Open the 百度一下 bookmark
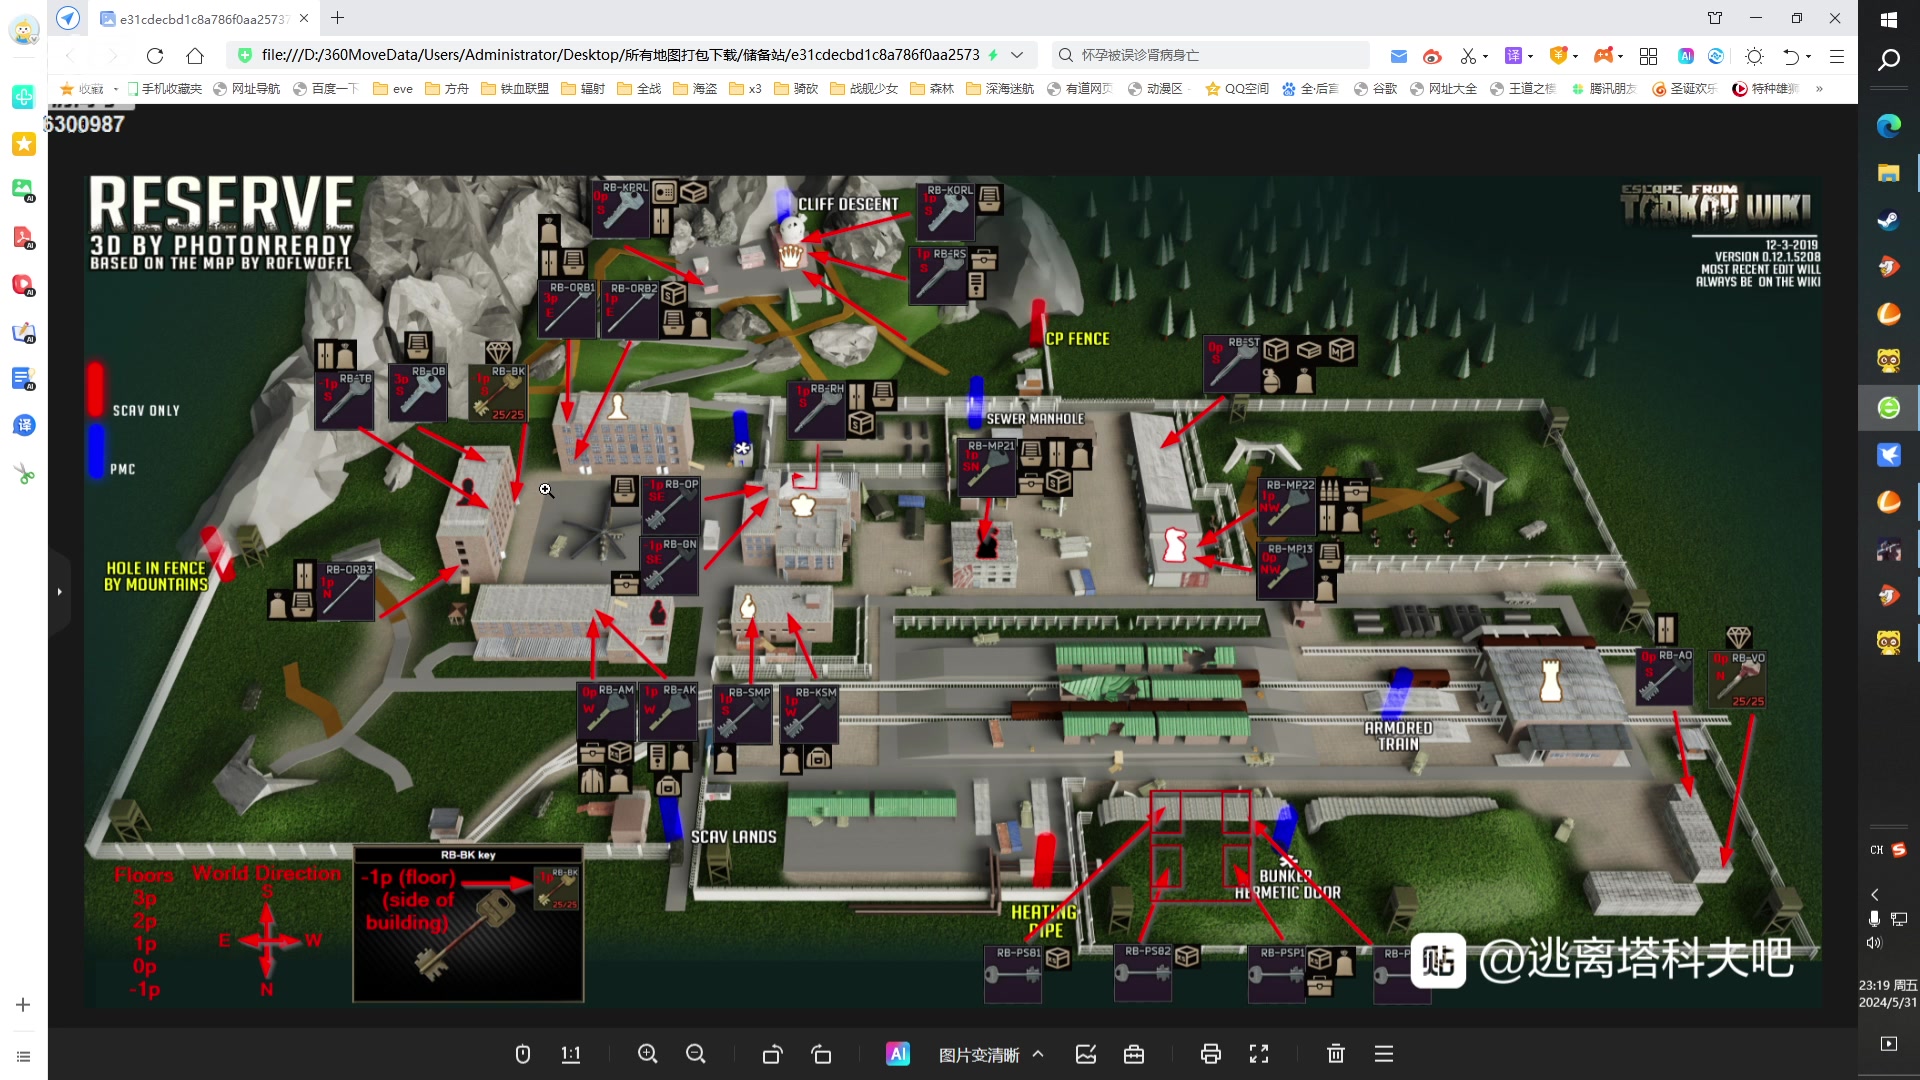This screenshot has height=1080, width=1920. (326, 89)
